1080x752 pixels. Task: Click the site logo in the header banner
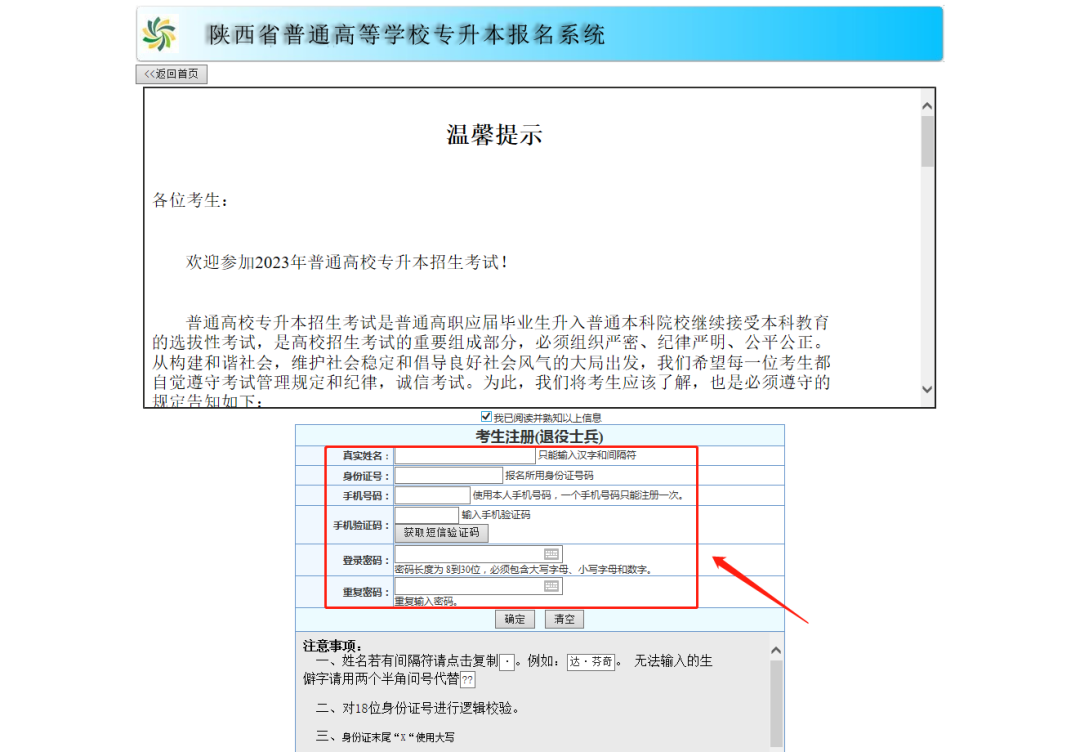[x=159, y=34]
